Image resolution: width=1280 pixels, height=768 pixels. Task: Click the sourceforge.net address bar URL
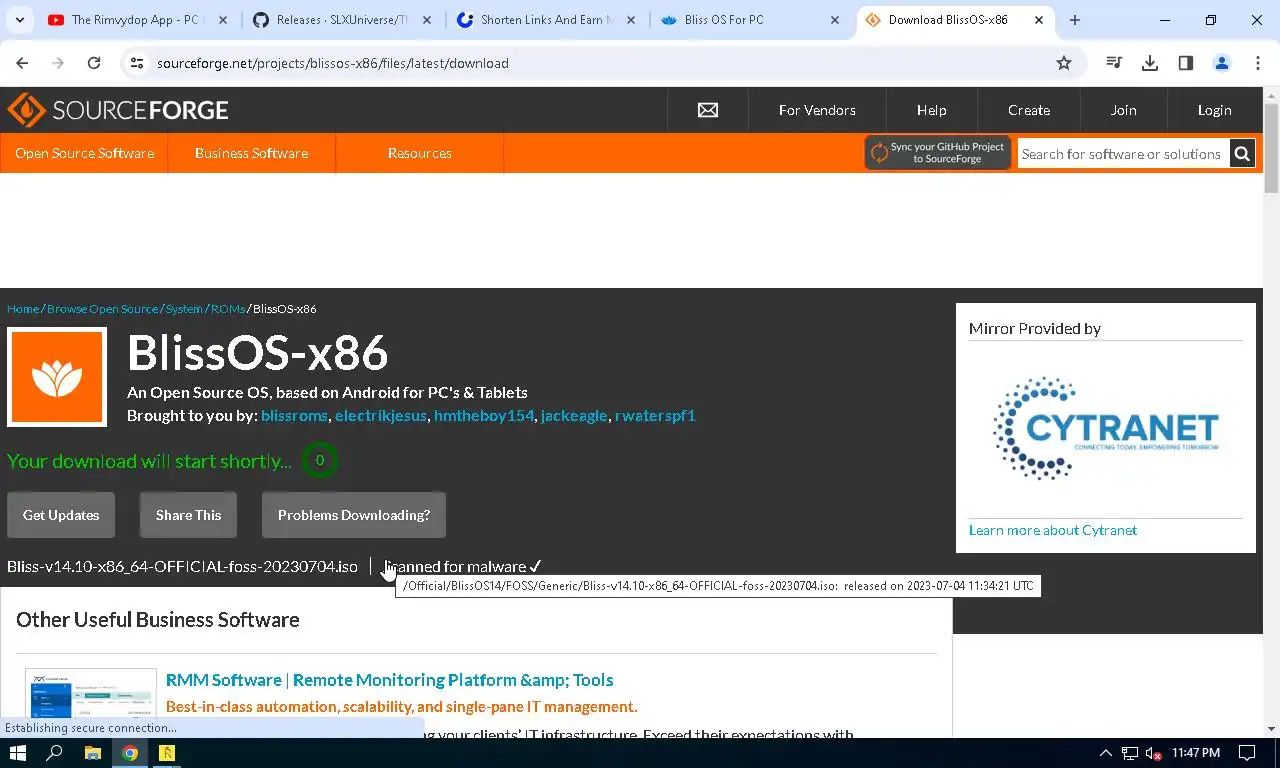[x=333, y=63]
